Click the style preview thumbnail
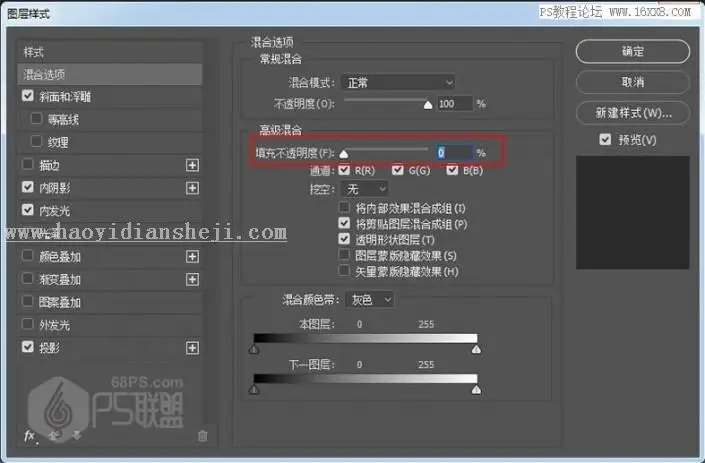The width and height of the screenshot is (705, 463). tap(633, 213)
